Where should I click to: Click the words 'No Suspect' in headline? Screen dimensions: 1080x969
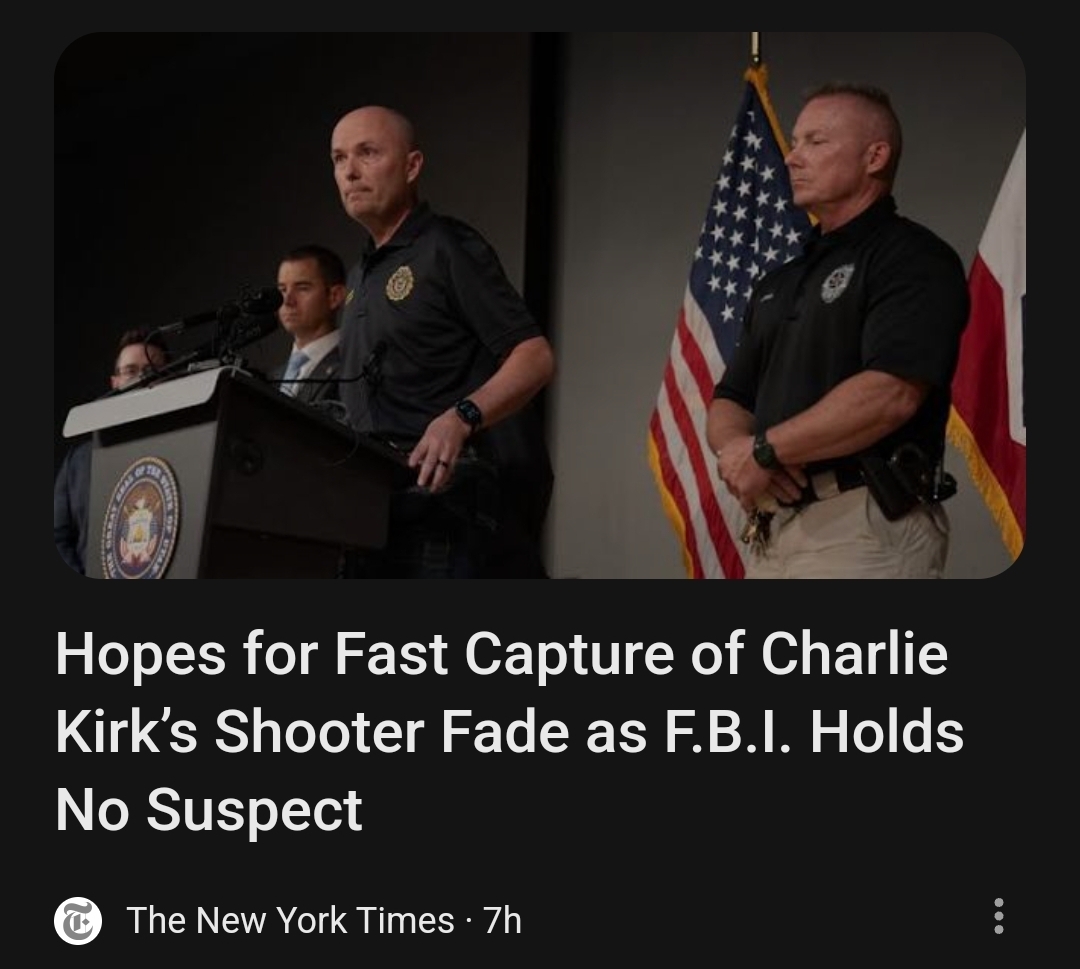coord(209,810)
